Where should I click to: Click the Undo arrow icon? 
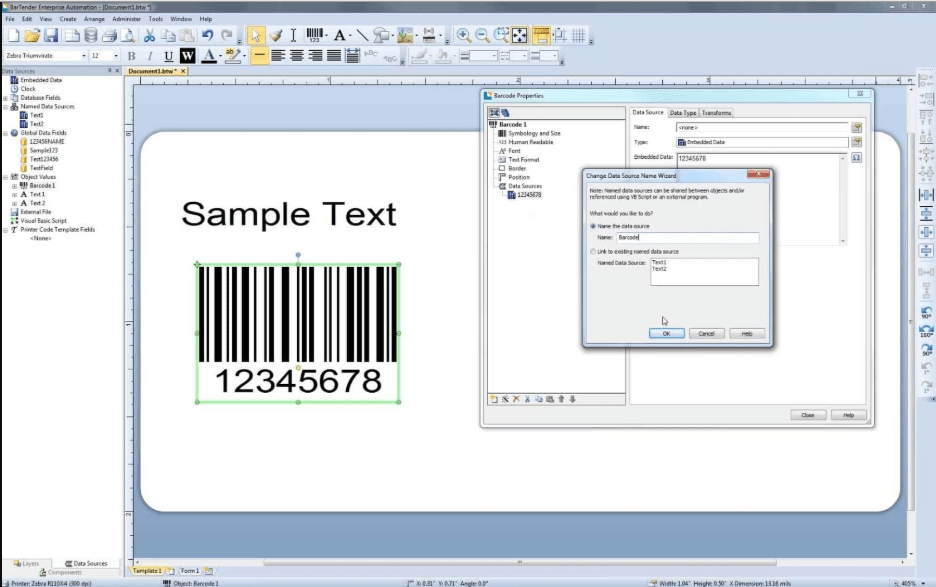(208, 35)
